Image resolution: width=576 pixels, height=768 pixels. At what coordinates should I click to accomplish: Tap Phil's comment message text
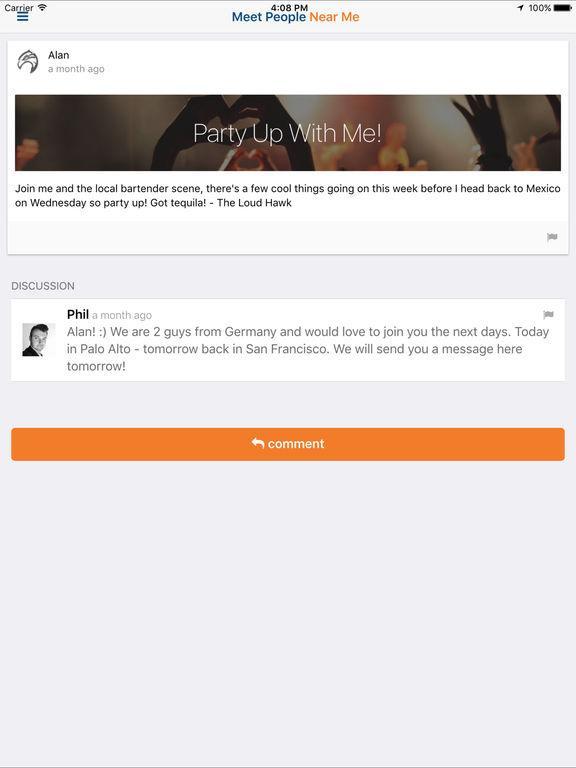point(308,349)
